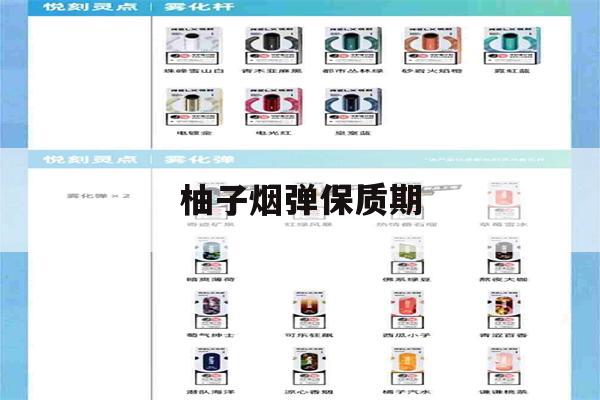This screenshot has width=600, height=400.
Task: Click the 悦刻灵点 heading of the 雾化杆 section
Action: tap(90, 7)
